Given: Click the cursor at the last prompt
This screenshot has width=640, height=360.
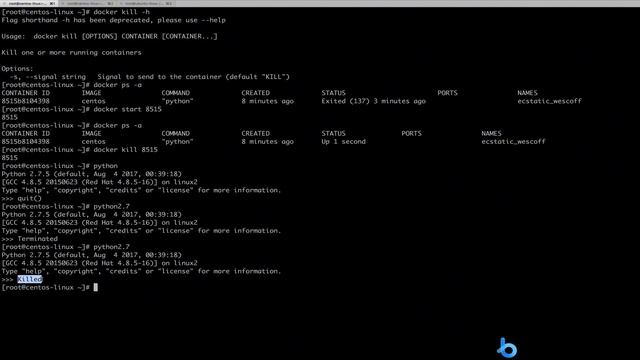Looking at the screenshot, I should [x=96, y=287].
